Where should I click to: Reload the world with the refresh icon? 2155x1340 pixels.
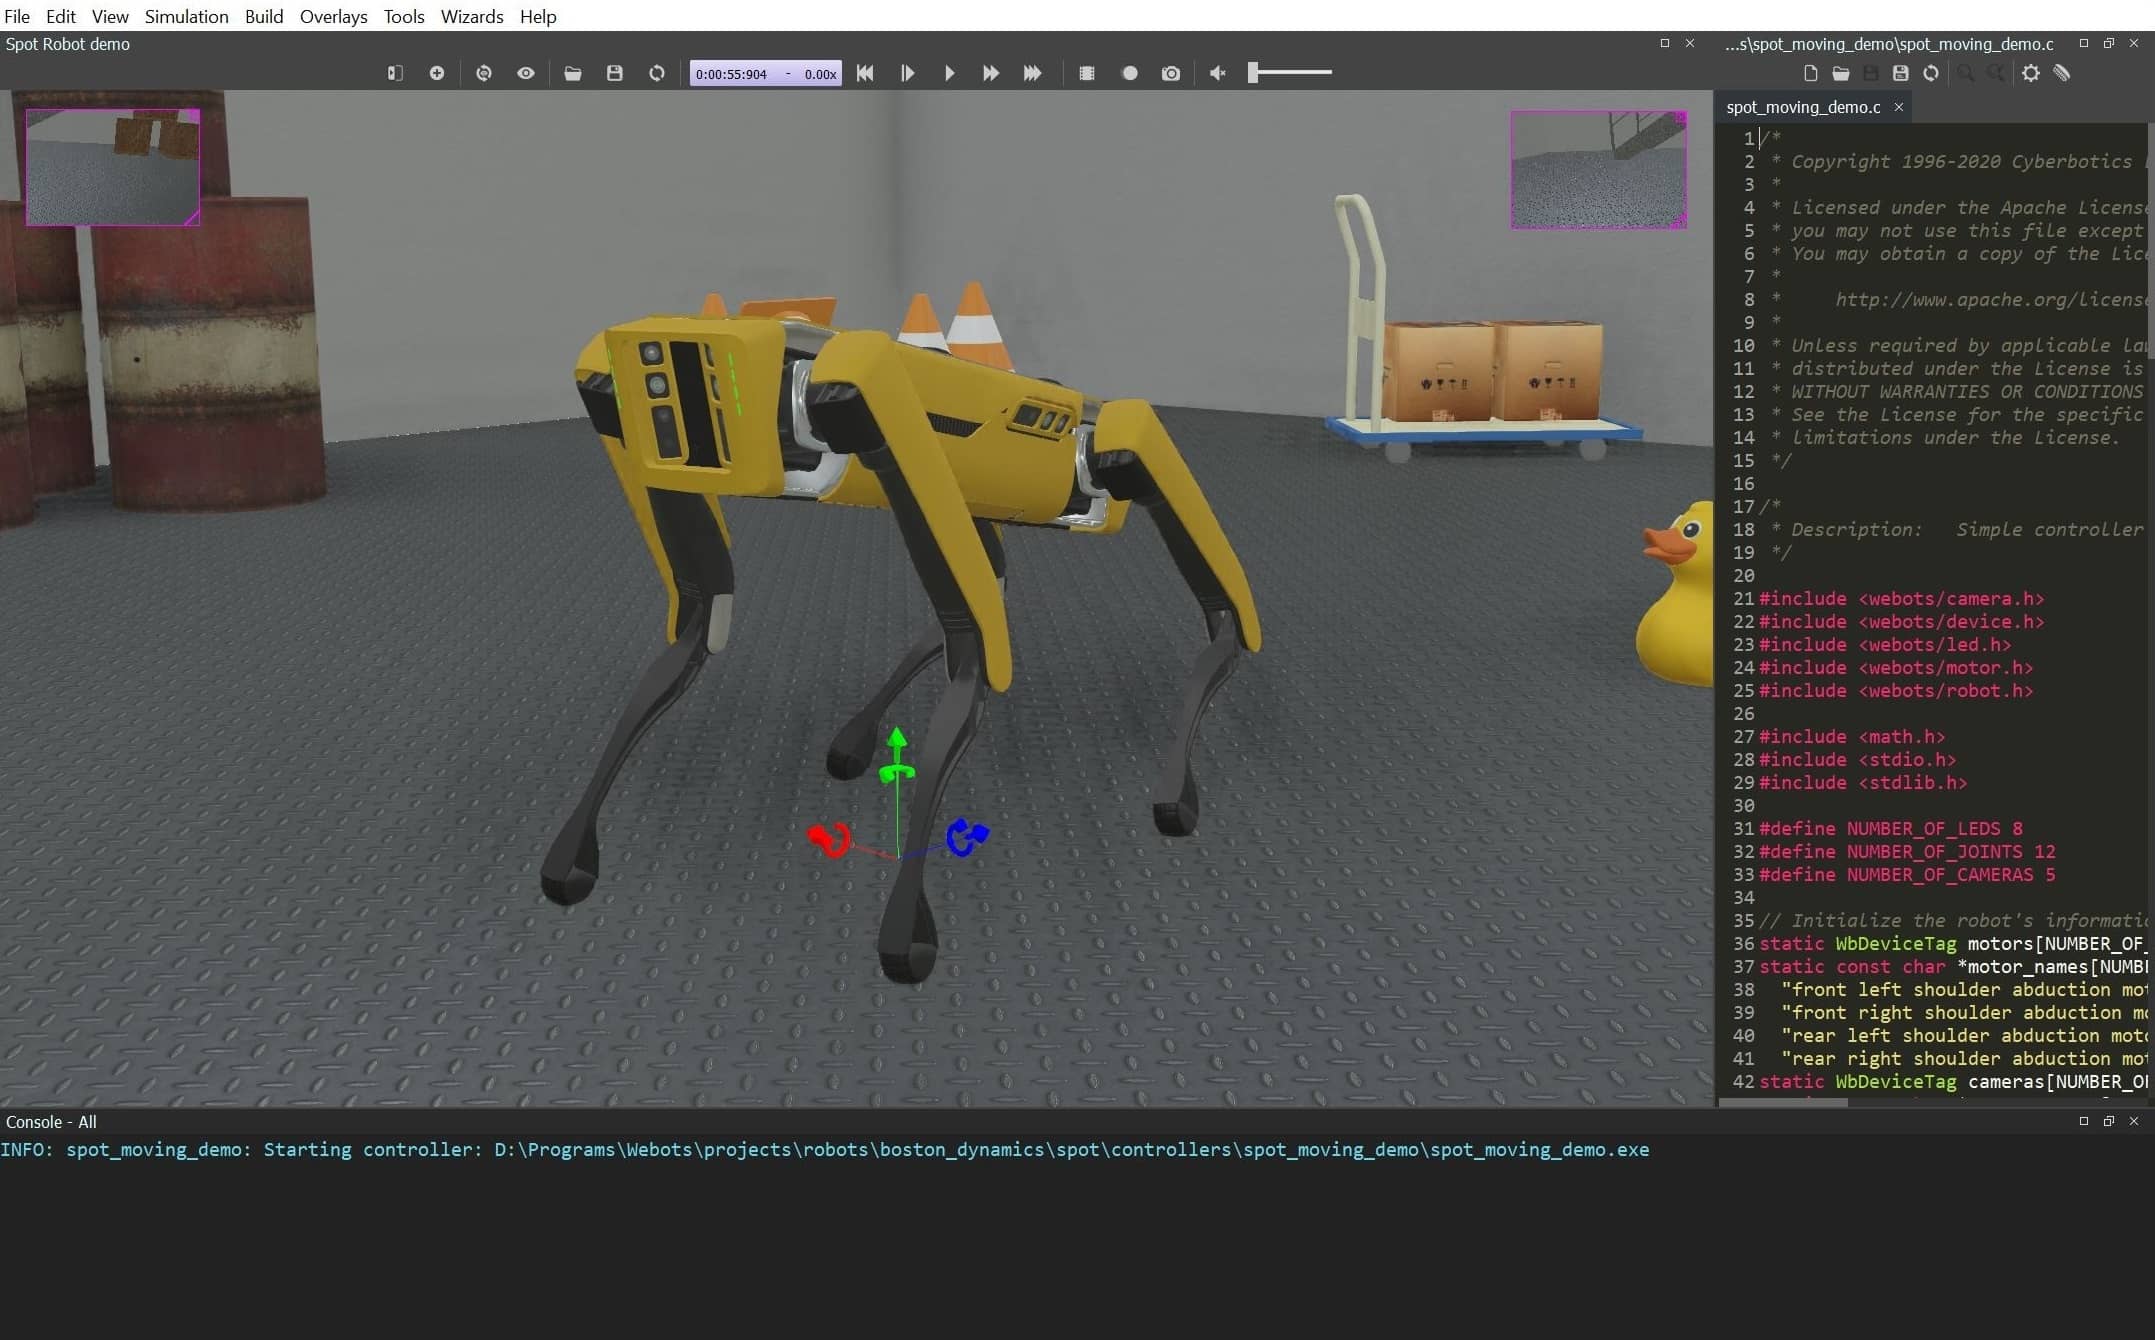click(x=657, y=73)
